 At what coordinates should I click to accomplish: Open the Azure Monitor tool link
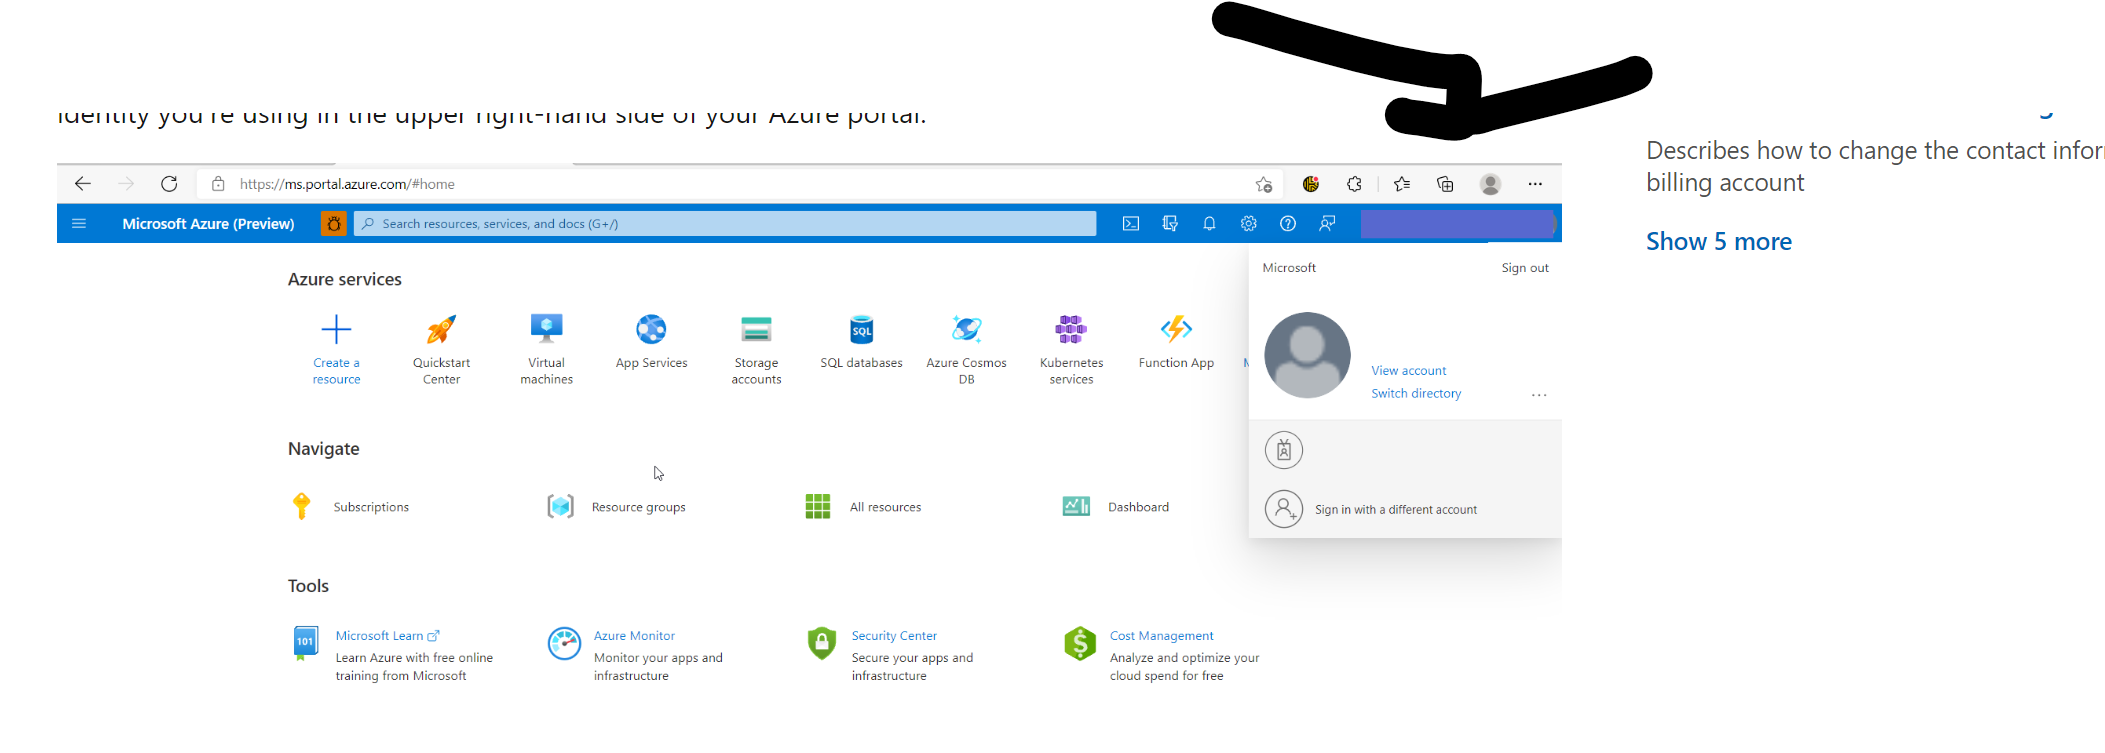[634, 636]
